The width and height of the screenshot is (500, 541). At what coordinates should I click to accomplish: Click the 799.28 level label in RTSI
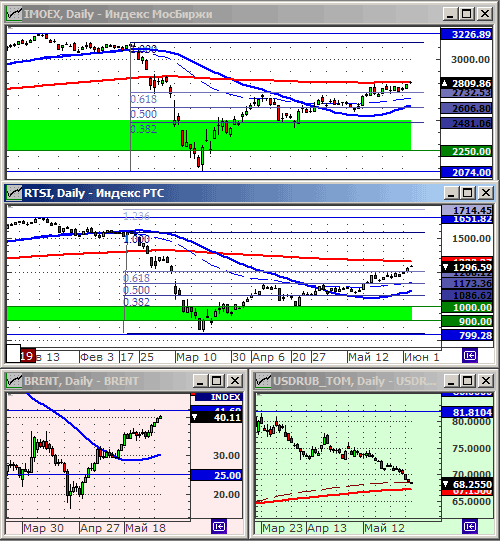pyautogui.click(x=468, y=335)
